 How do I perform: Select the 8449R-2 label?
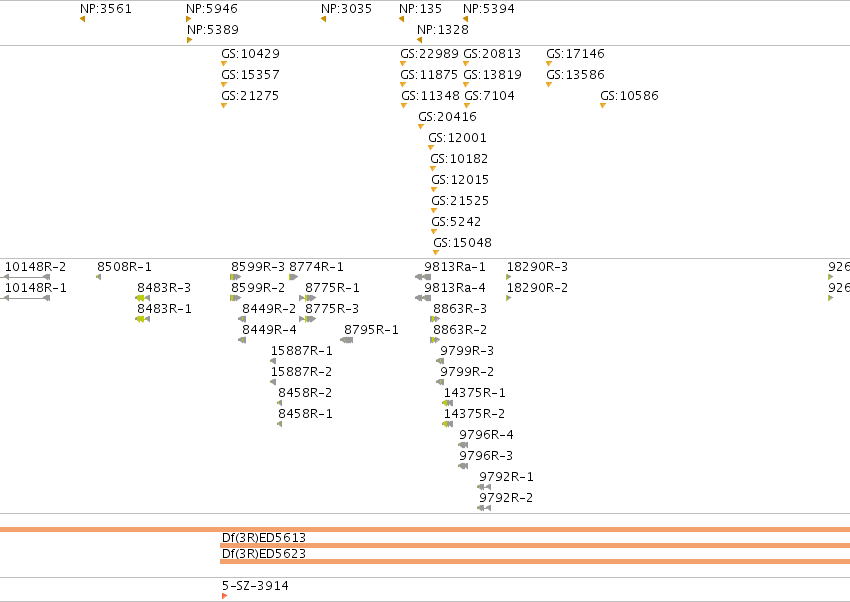pos(269,309)
